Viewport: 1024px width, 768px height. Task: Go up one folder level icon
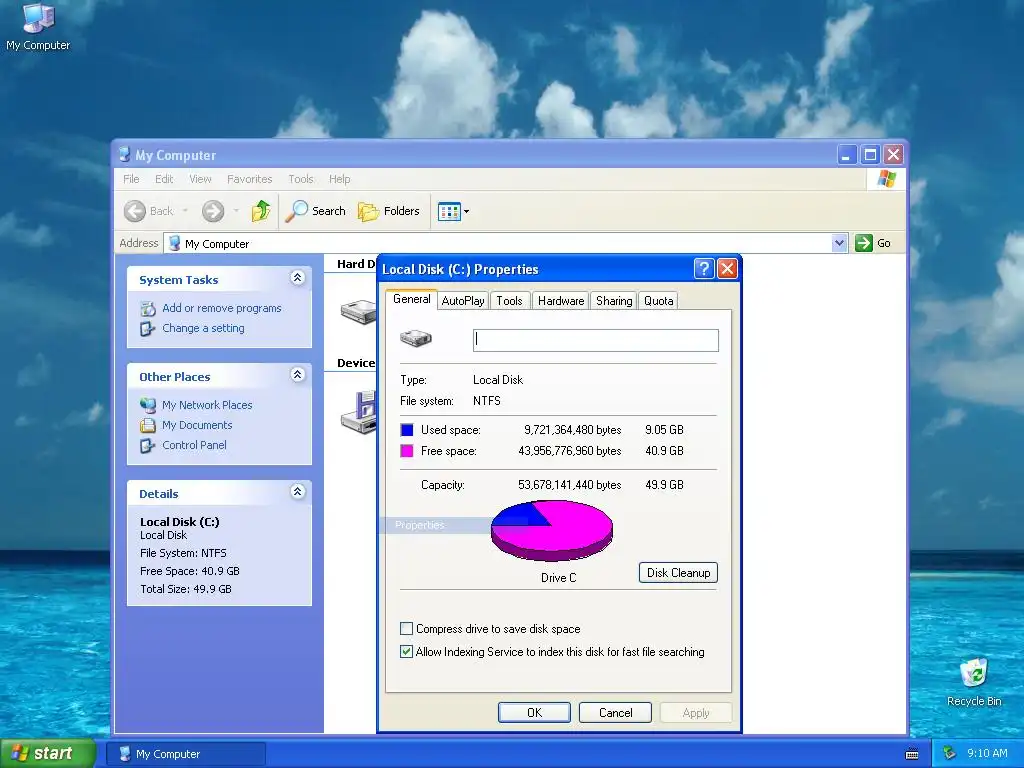[261, 211]
